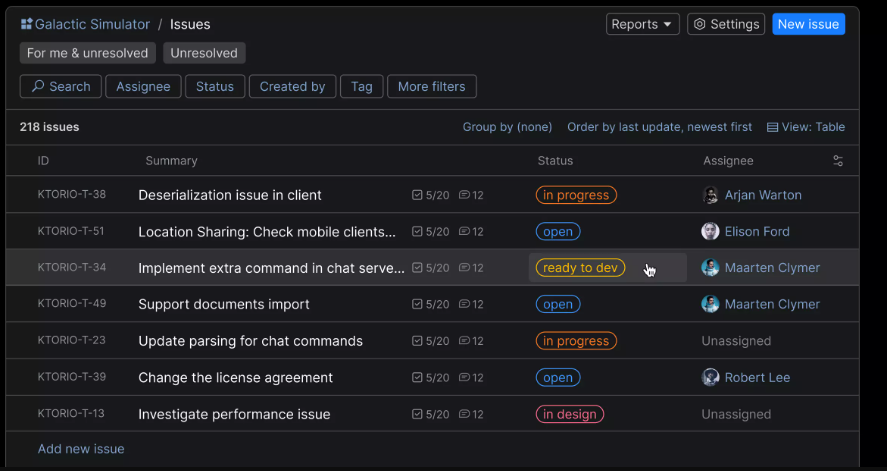Screen dimensions: 887x471
Task: Click the Add new issue link
Action: click(81, 449)
